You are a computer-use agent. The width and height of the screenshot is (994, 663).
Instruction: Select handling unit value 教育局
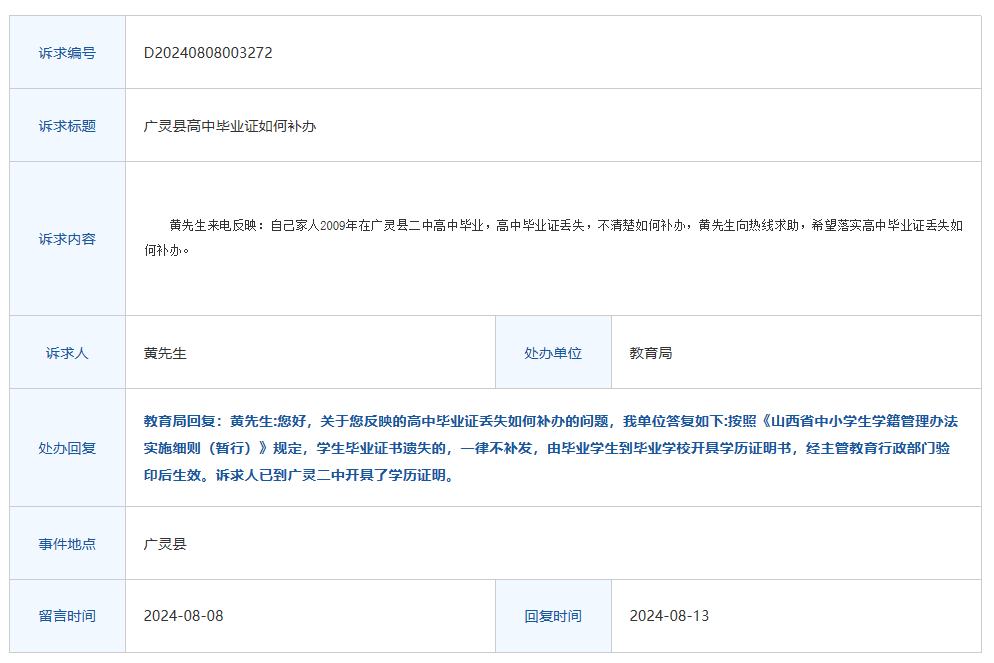(650, 353)
